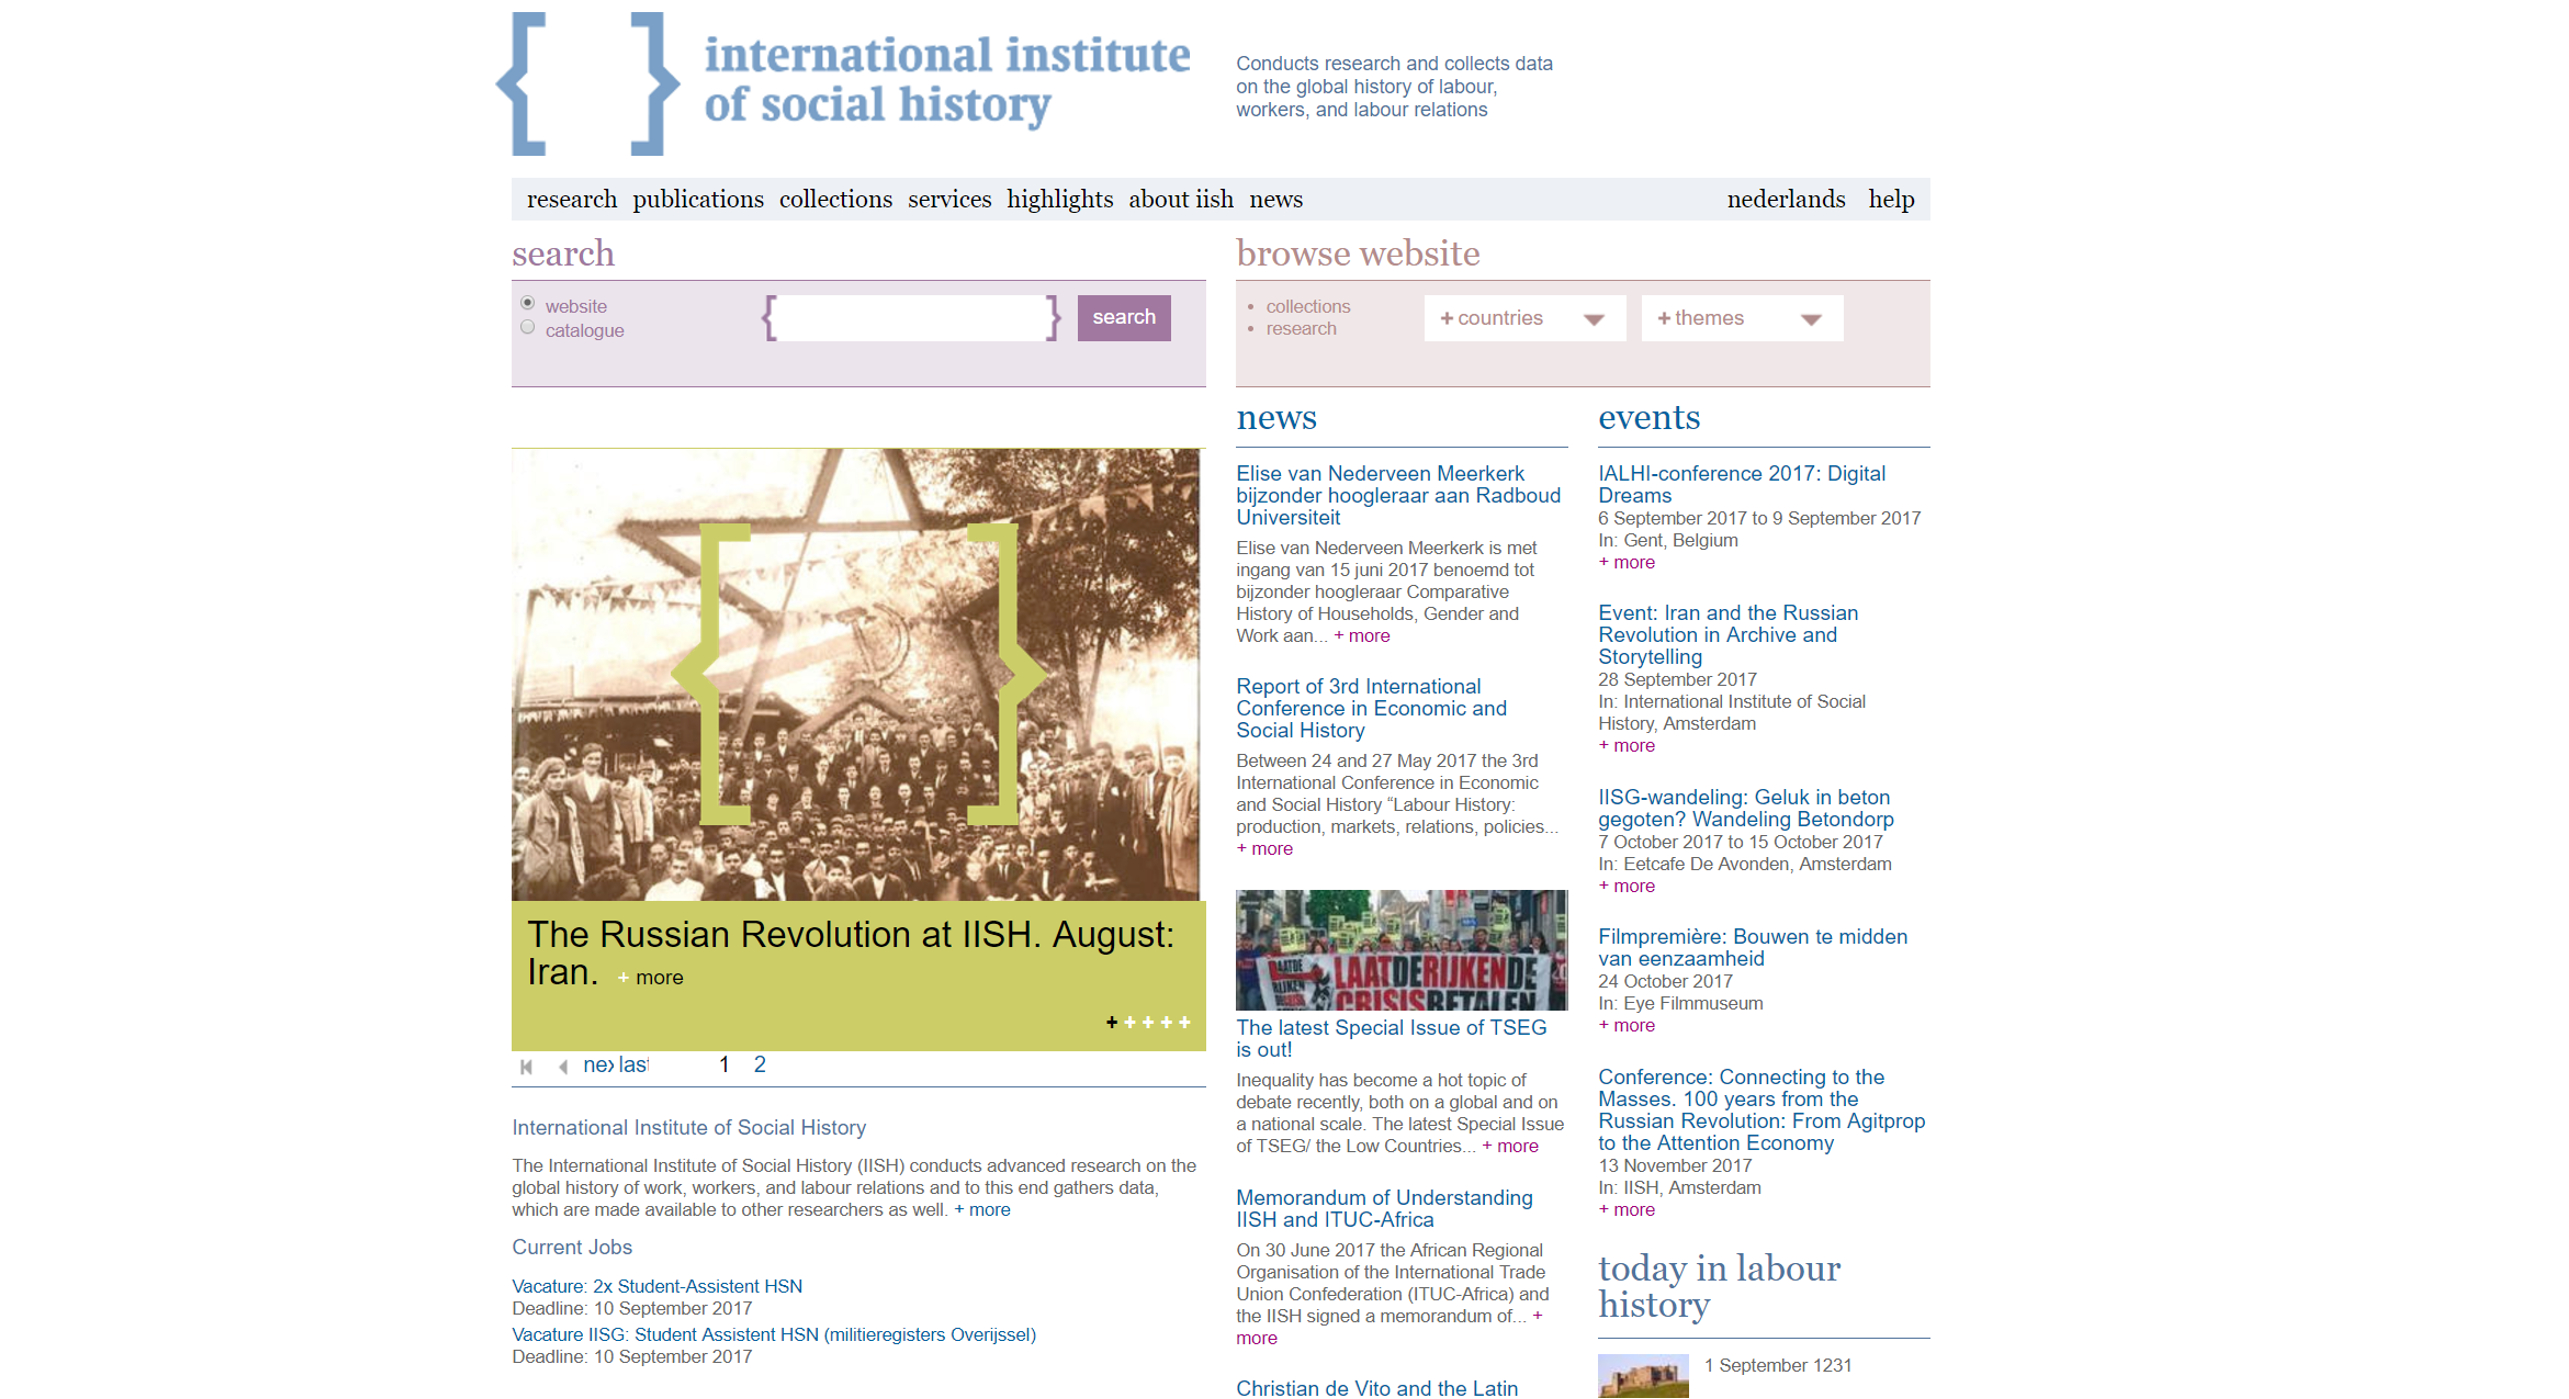Click more under IISG-wandeling event
This screenshot has height=1399, width=2569.
pyautogui.click(x=1627, y=886)
